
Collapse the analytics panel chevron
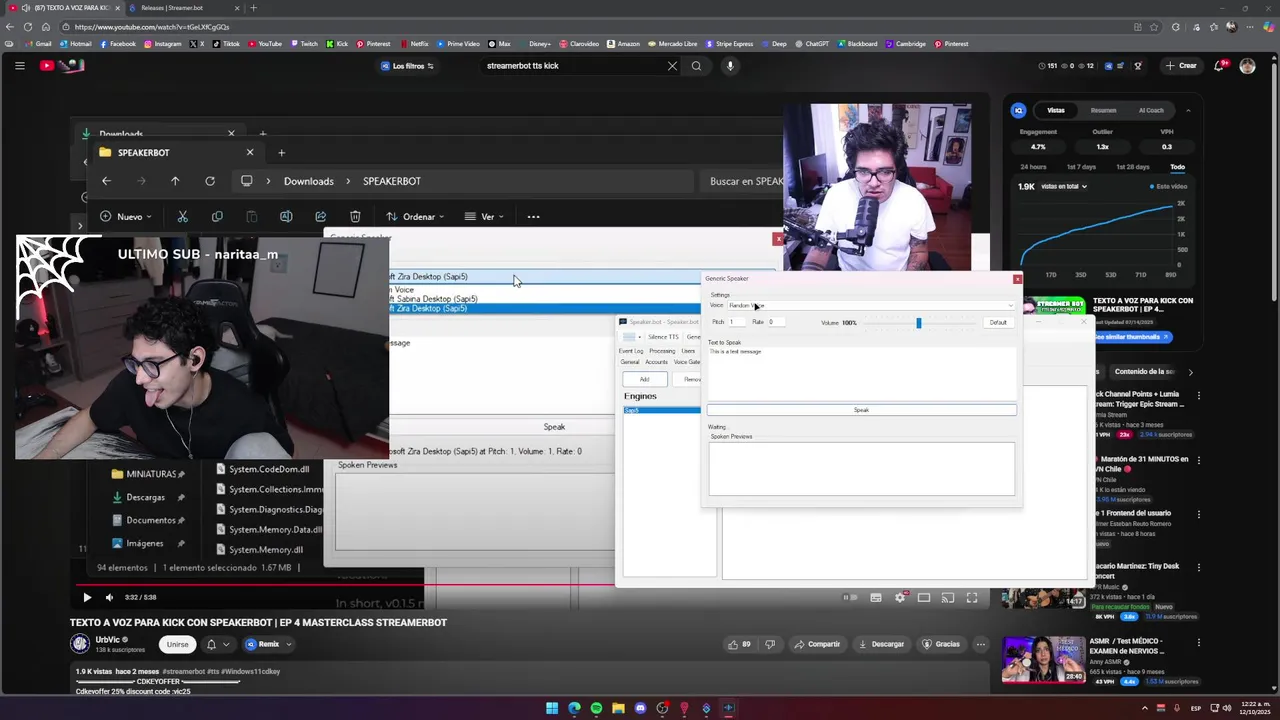[1188, 110]
